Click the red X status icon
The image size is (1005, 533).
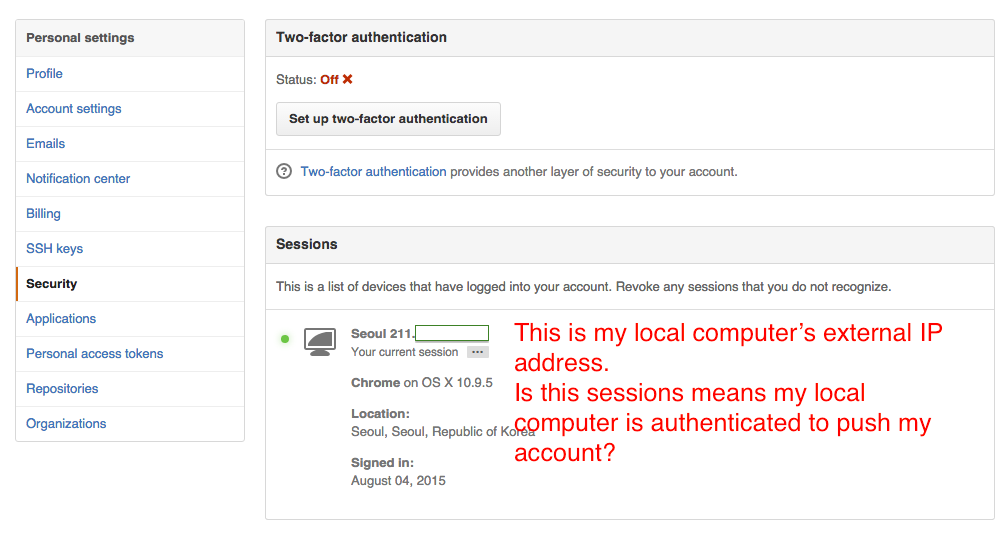347,79
